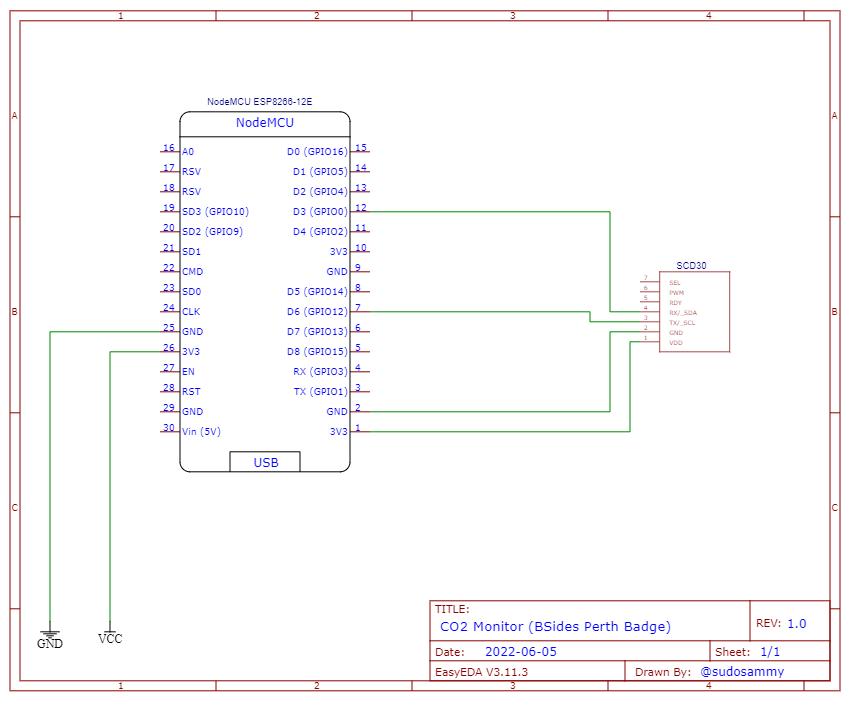Select the D4 (GPIO2) pin label
Image resolution: width=850 pixels, height=701 pixels.
320,231
